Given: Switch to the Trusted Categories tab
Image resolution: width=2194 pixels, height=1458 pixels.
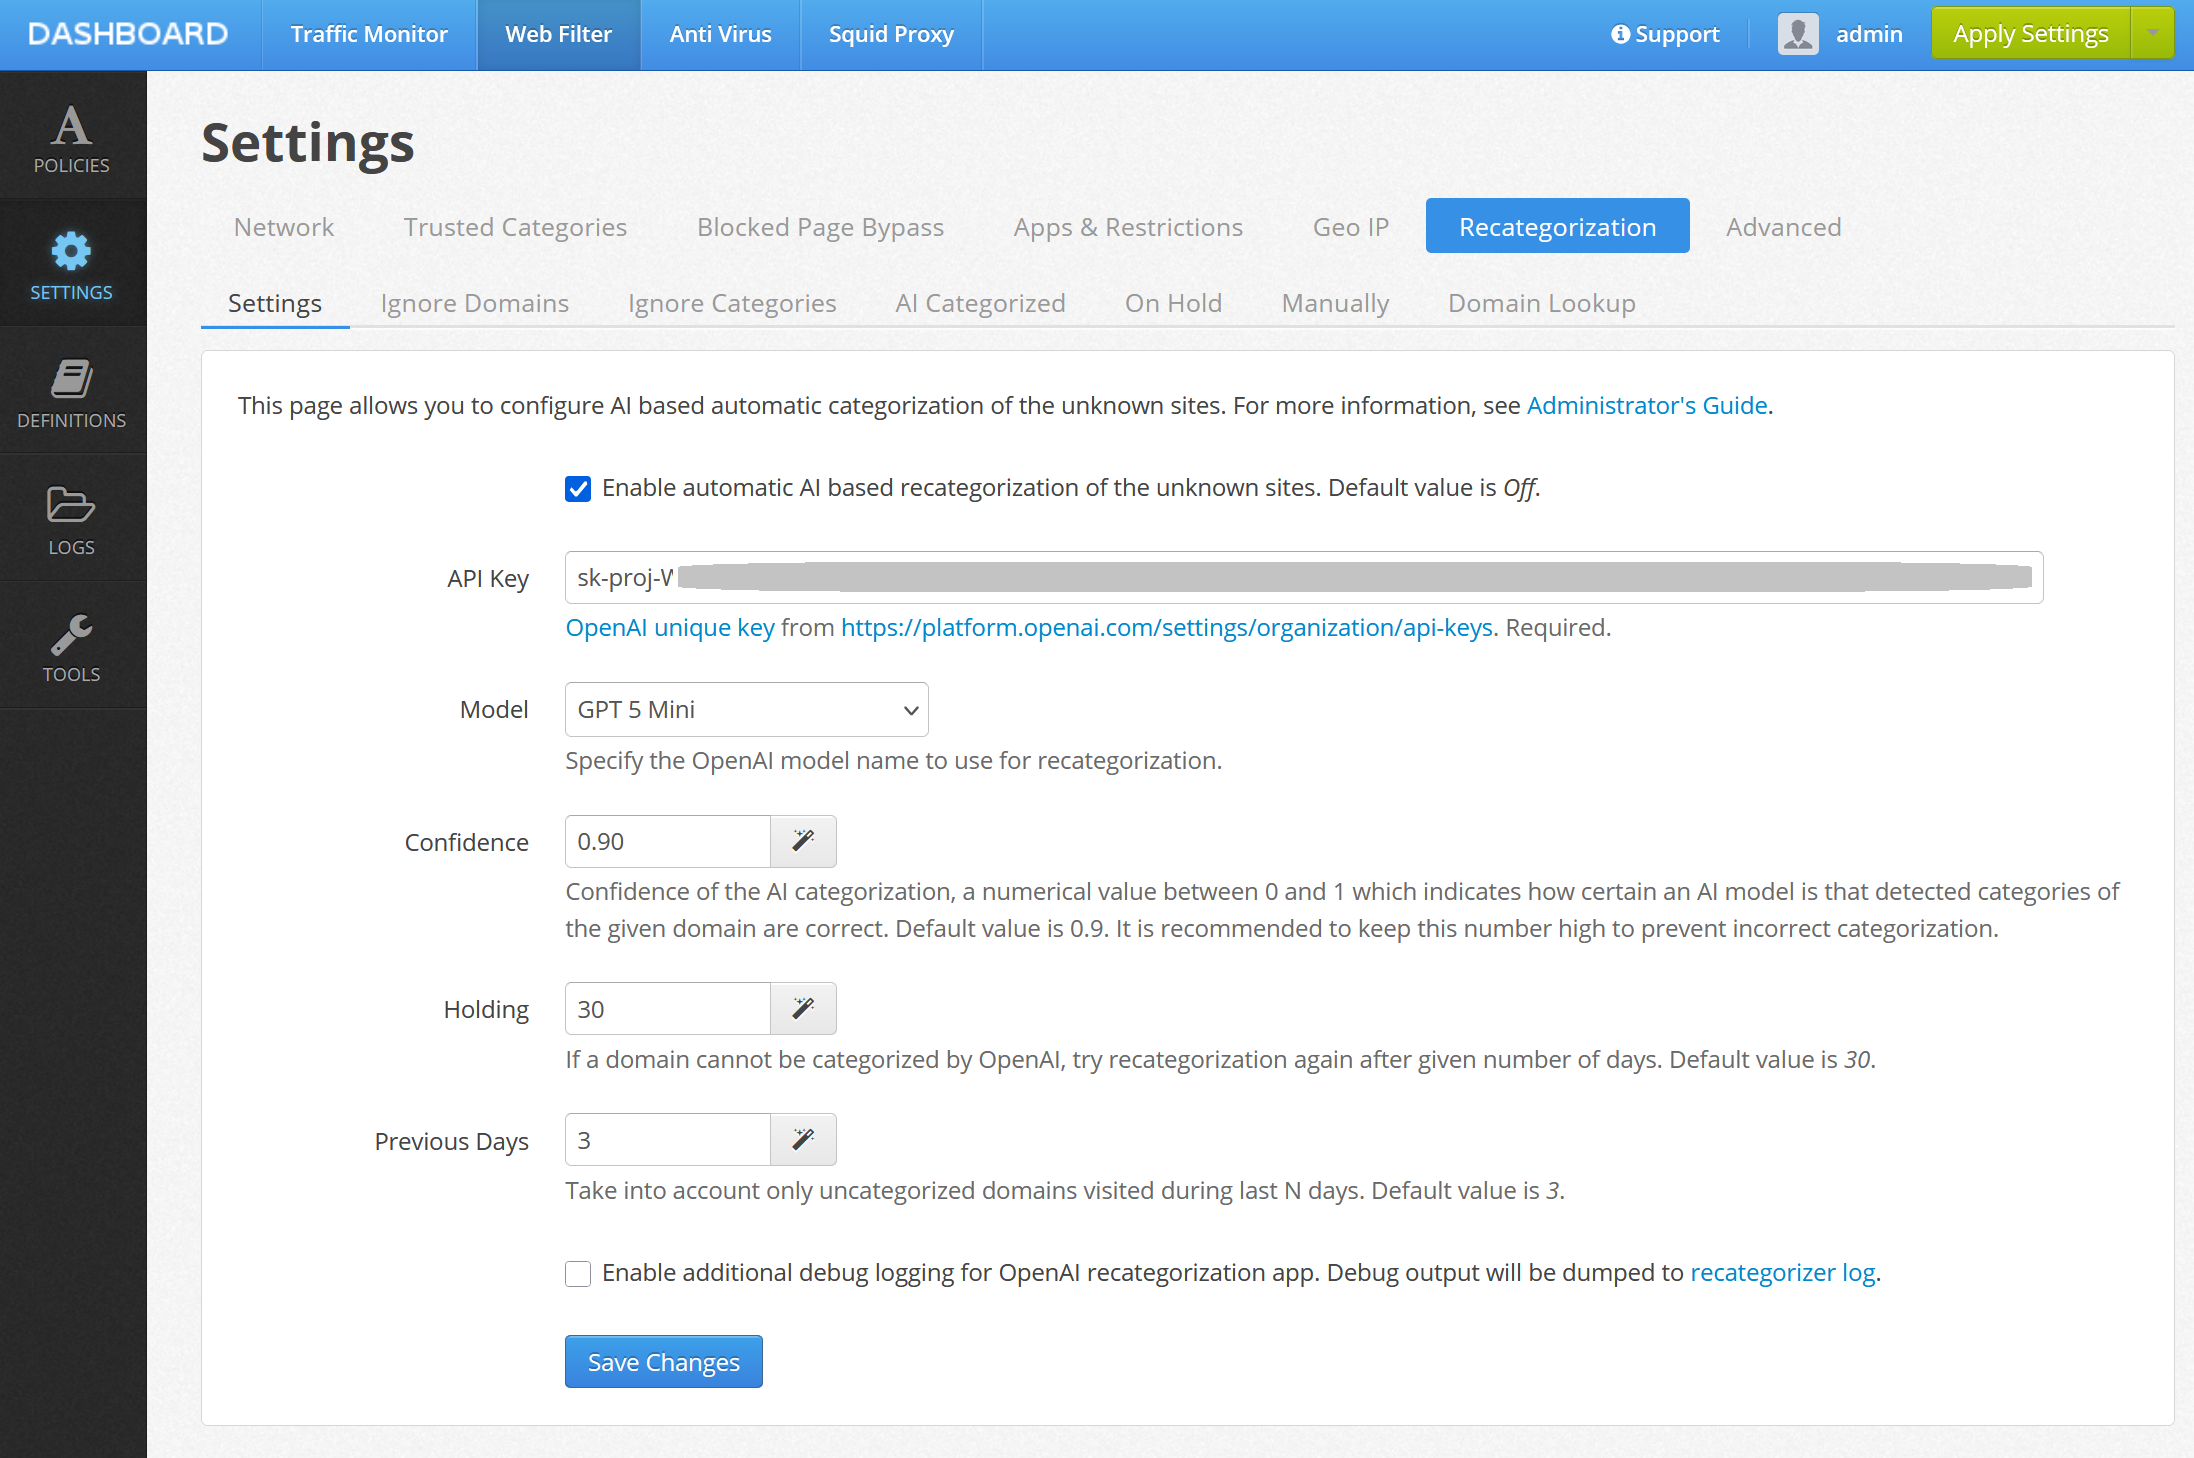Looking at the screenshot, I should tap(515, 227).
